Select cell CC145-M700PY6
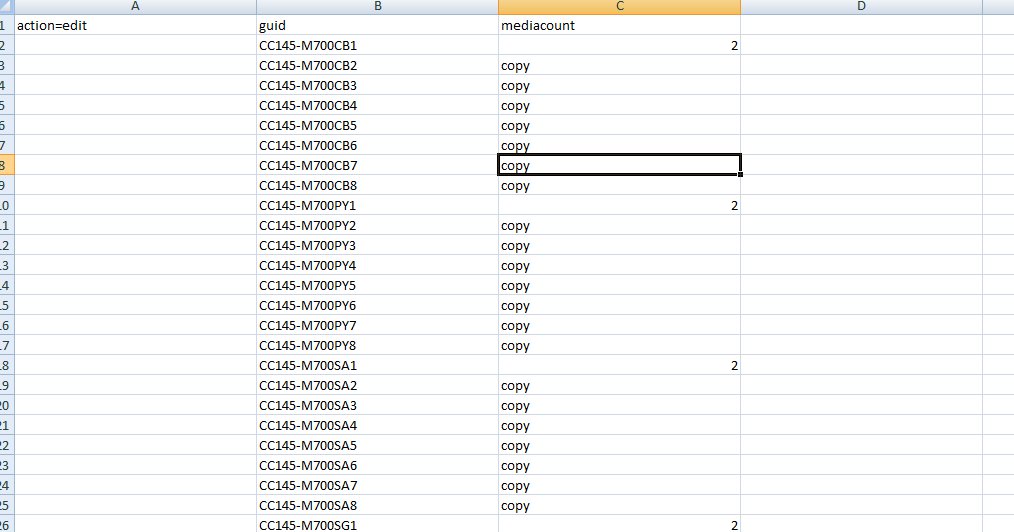Image resolution: width=1014 pixels, height=532 pixels. point(378,306)
